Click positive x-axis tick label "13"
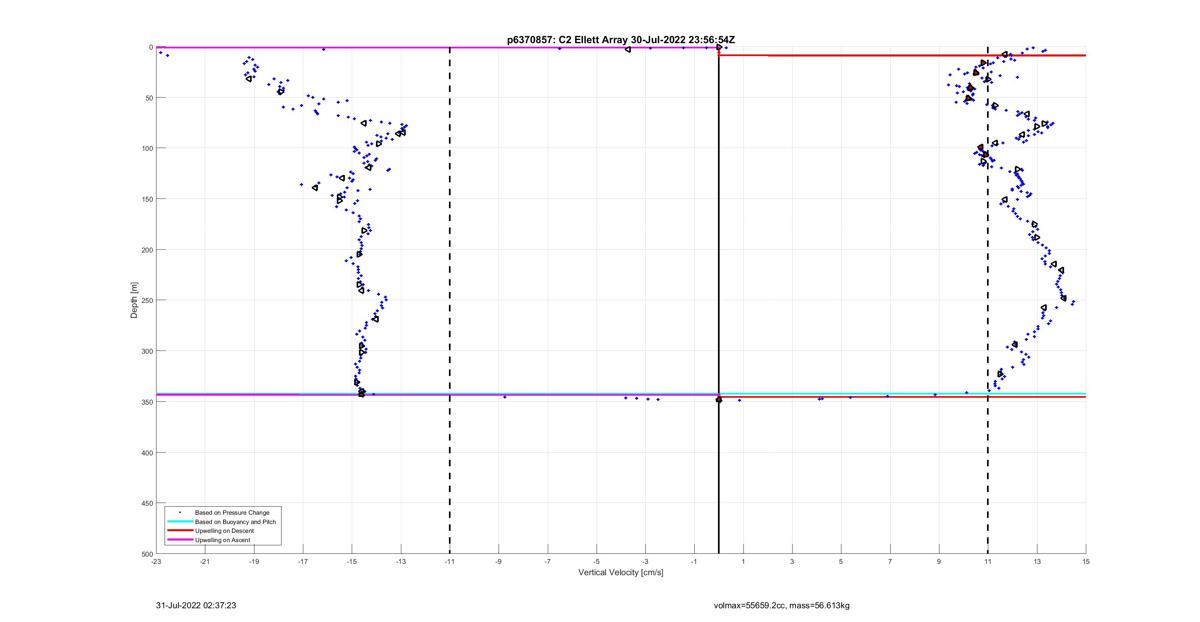This screenshot has height=622, width=1200. click(x=1037, y=561)
